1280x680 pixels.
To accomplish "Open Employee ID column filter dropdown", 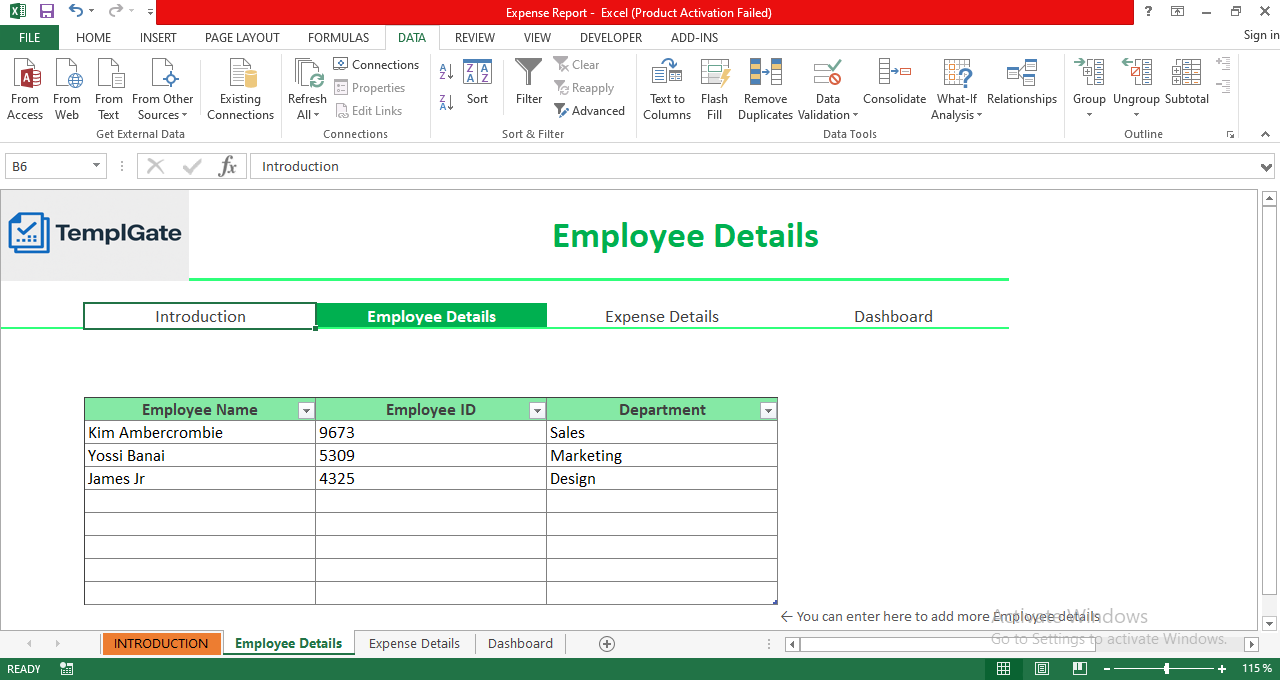I will point(537,410).
